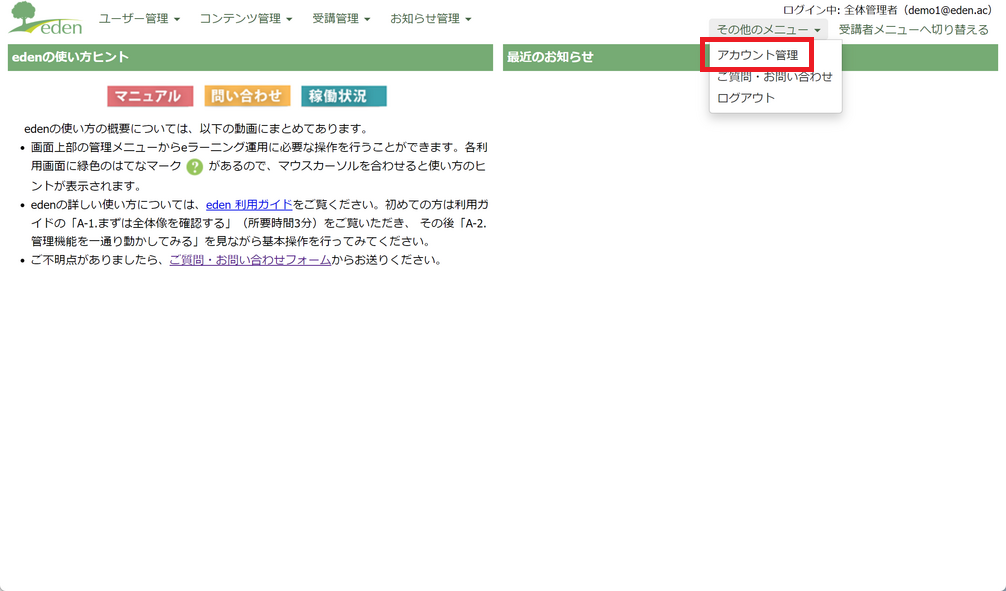Switch to 受講者メニュー via top link
The image size is (1006, 591).
(914, 30)
